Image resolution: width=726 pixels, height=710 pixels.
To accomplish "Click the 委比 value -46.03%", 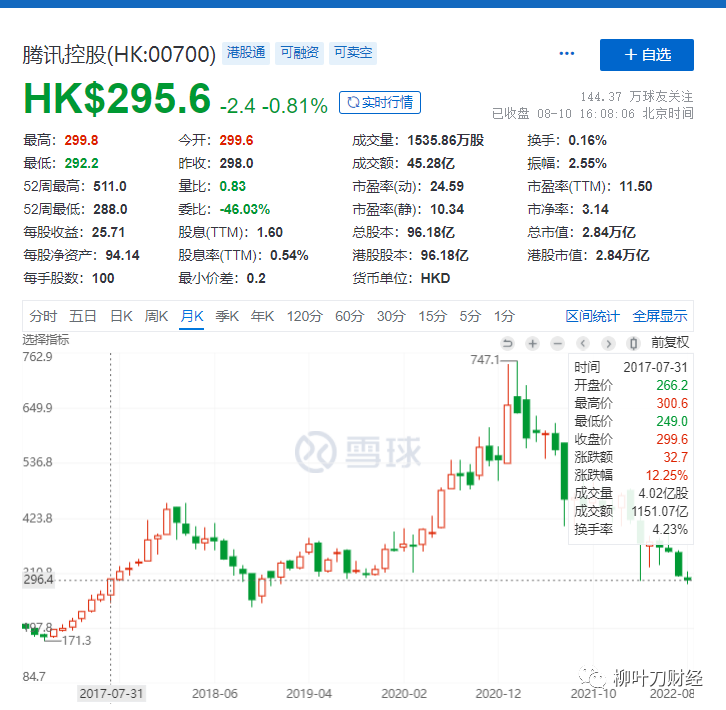I will point(244,209).
